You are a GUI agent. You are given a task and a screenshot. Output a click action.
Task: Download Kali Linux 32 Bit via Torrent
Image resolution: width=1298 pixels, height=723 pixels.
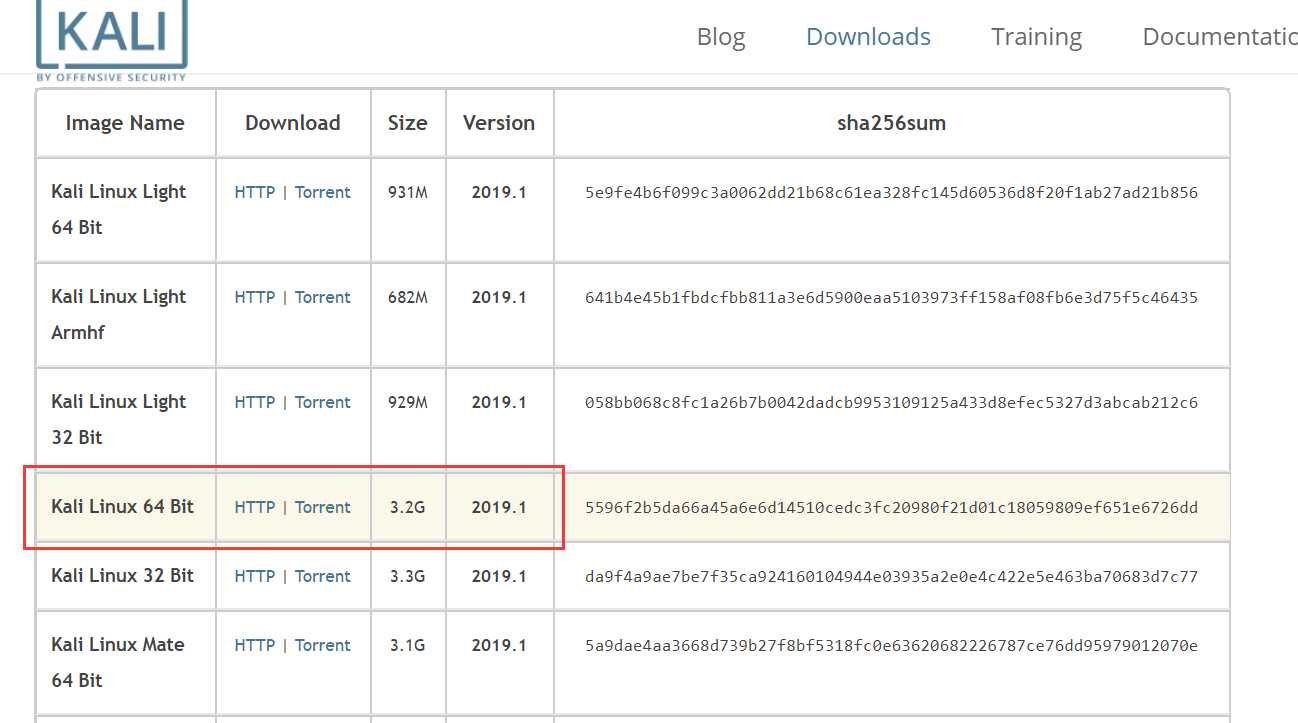click(322, 576)
